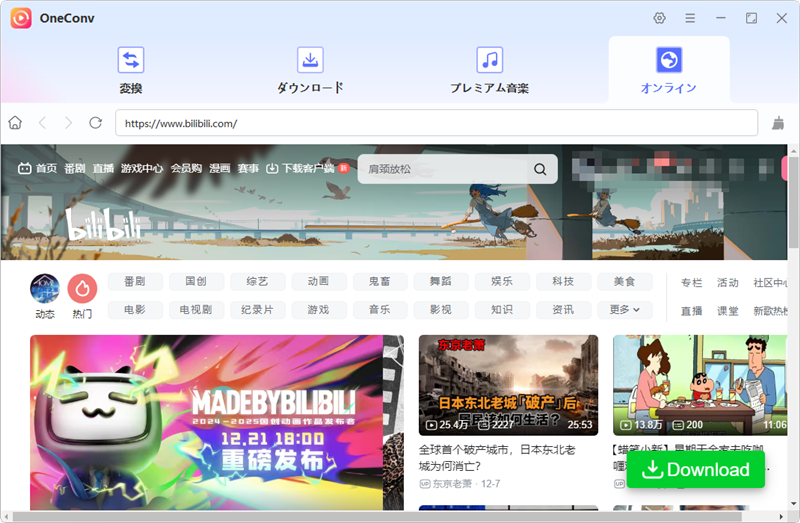Open the 日本东北老城破产 video thumbnail
This screenshot has height=523, width=800.
click(x=508, y=385)
